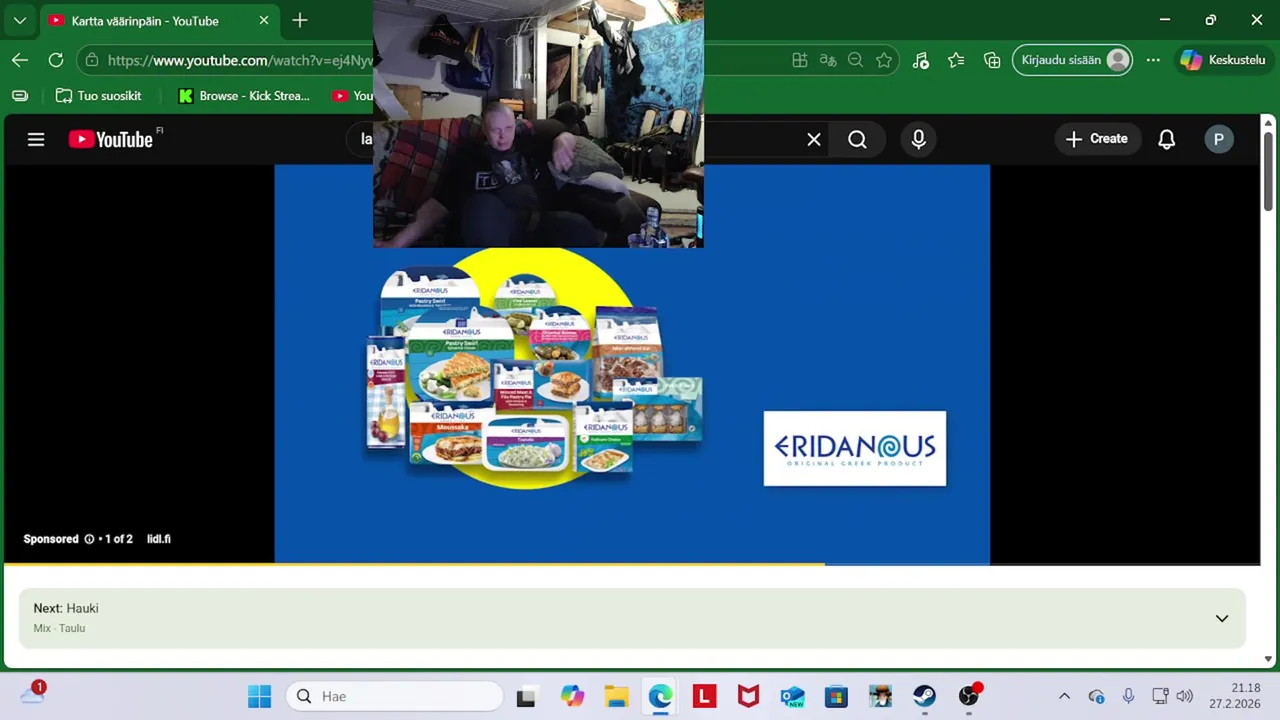Click the zoom out magnifier in address bar
The height and width of the screenshot is (720, 1280).
click(x=855, y=60)
